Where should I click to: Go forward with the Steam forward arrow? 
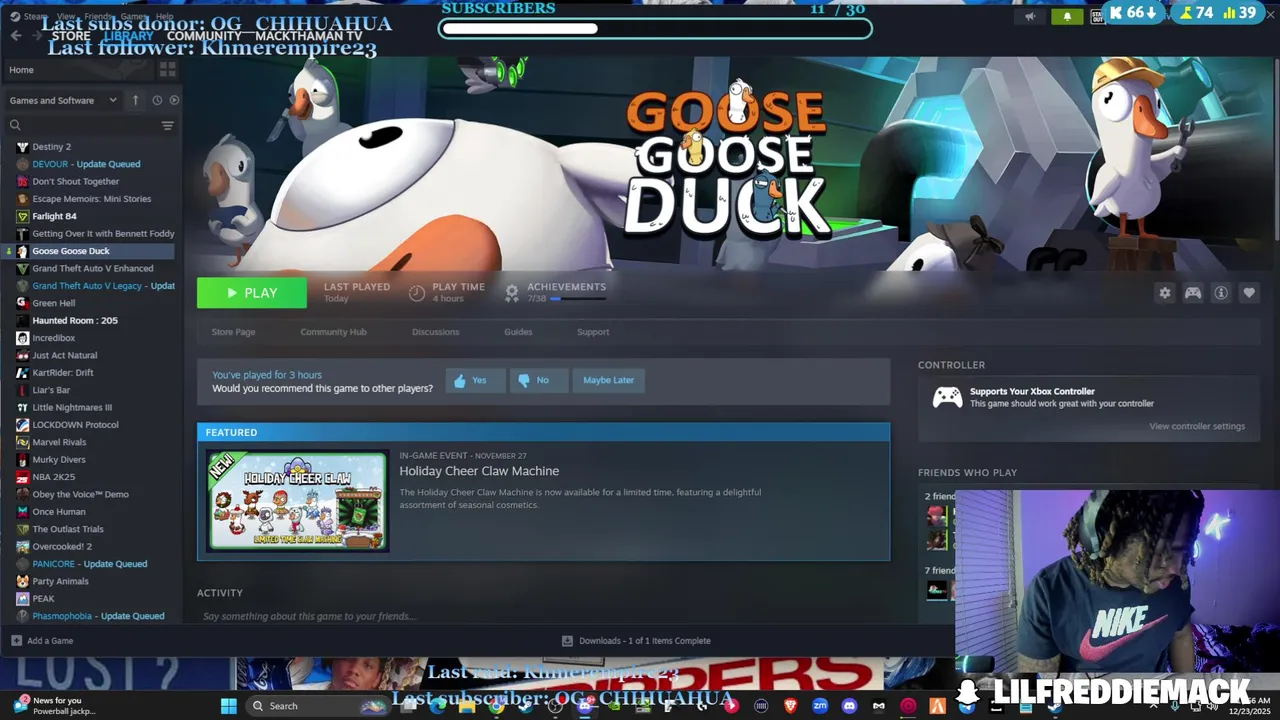click(38, 36)
